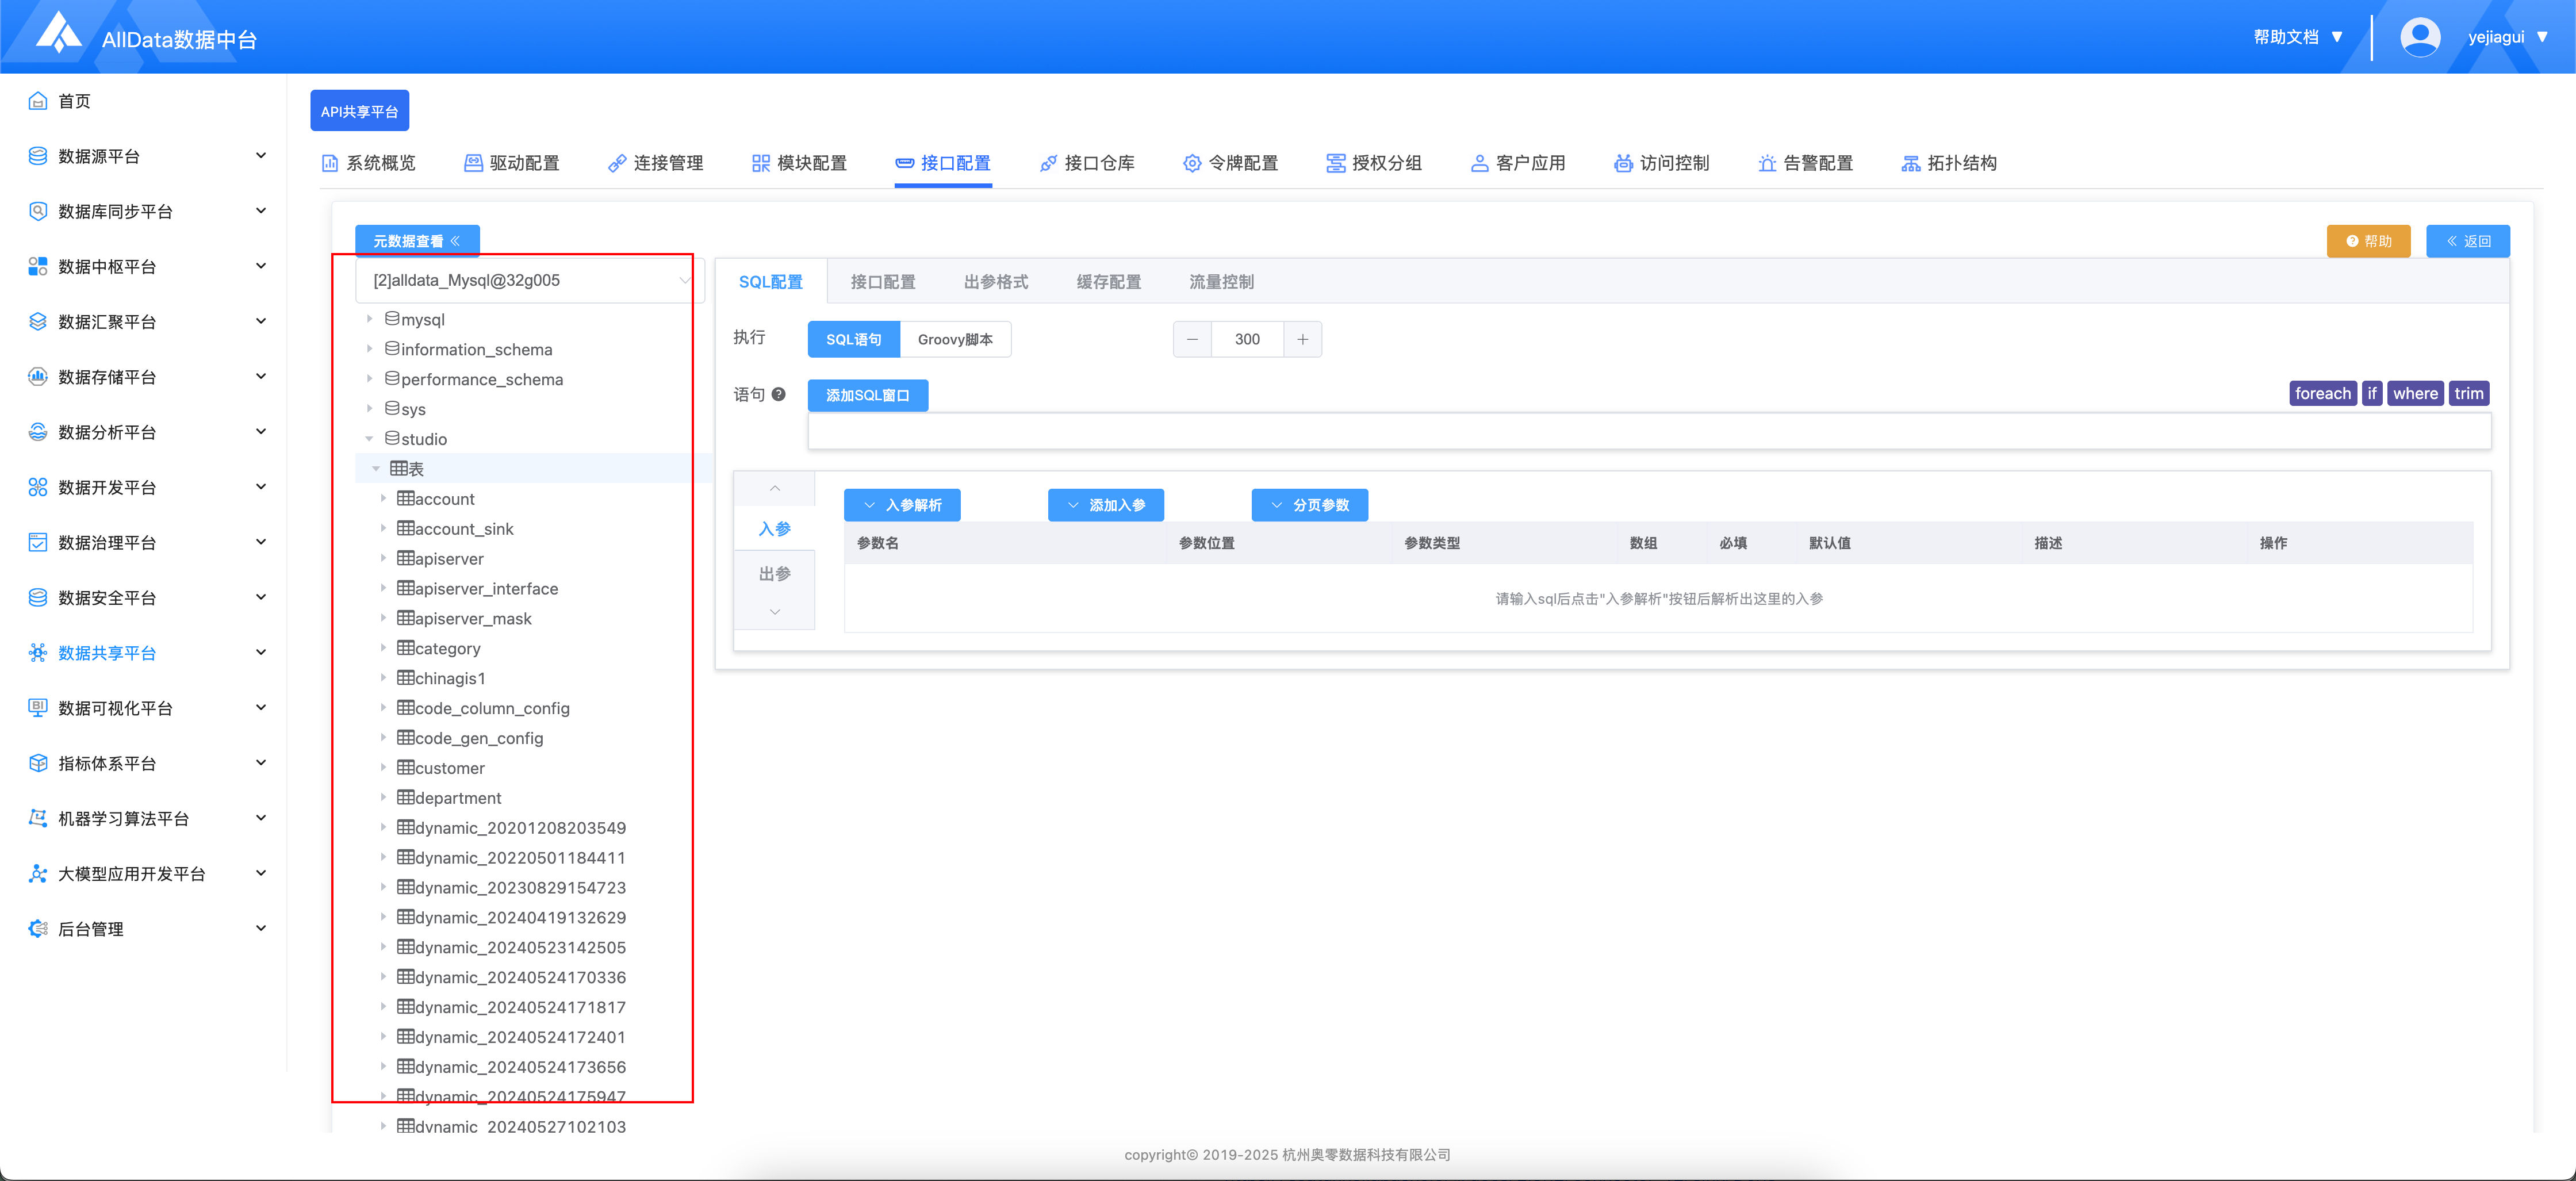This screenshot has width=2576, height=1181.
Task: Open the alldata_Mysql datasource dropdown
Action: point(529,281)
